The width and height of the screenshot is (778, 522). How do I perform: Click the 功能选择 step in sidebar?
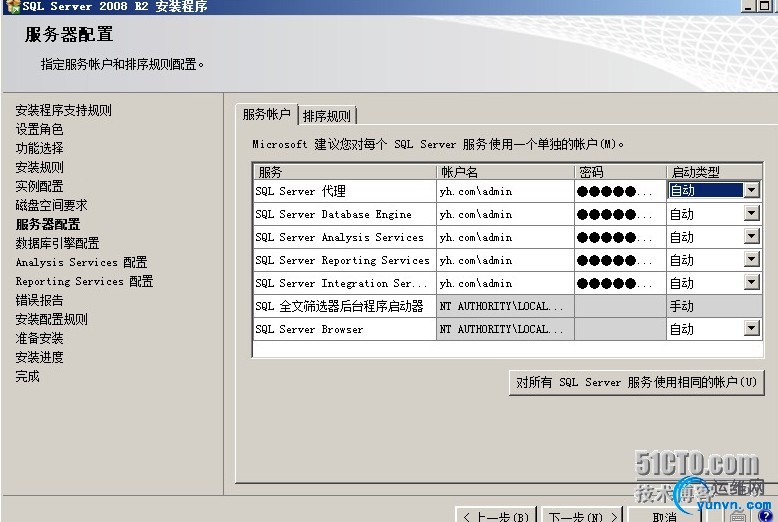39,148
